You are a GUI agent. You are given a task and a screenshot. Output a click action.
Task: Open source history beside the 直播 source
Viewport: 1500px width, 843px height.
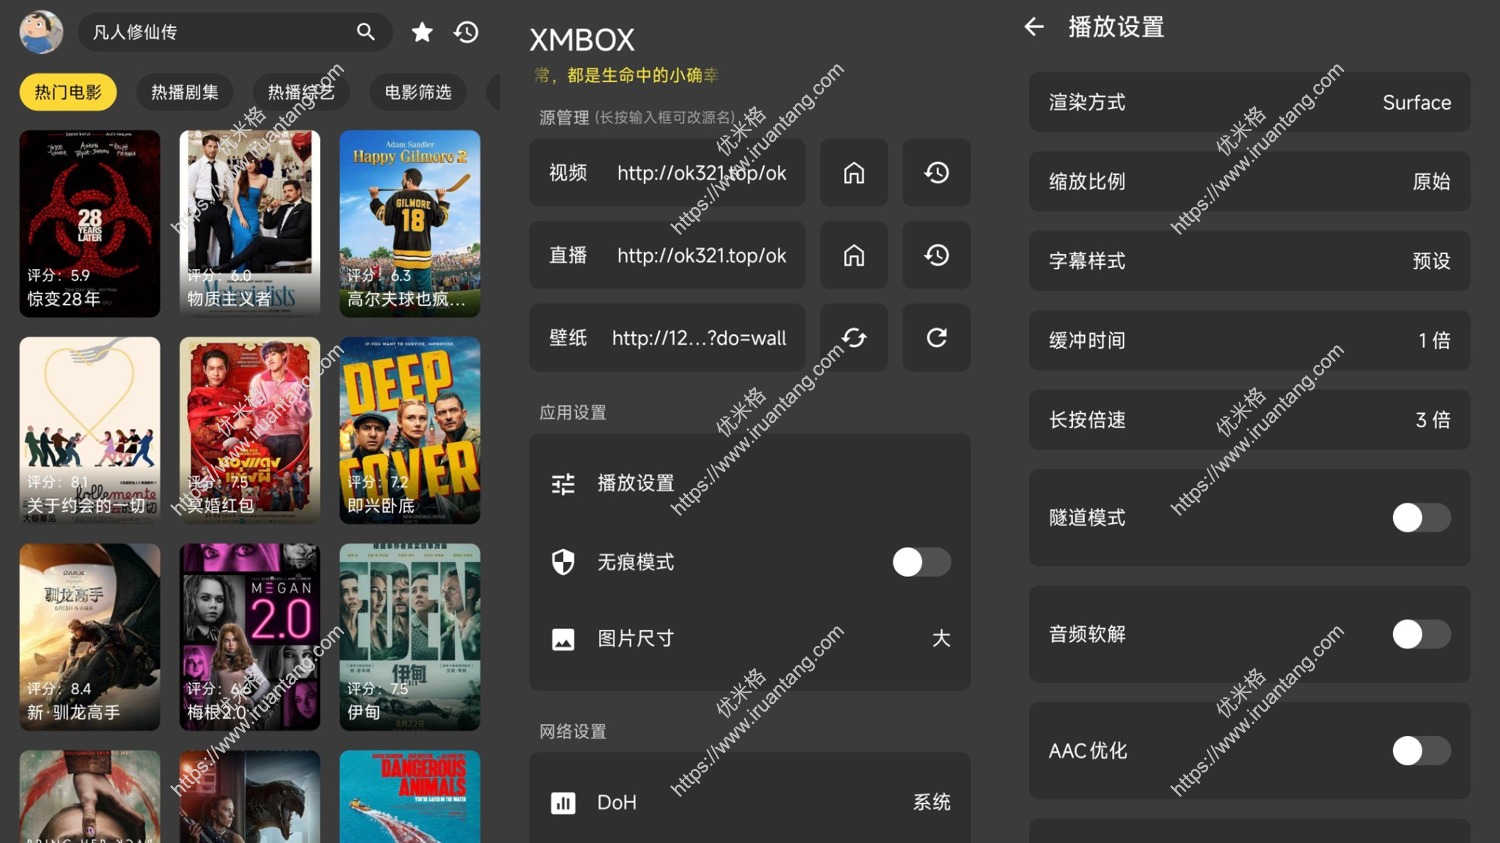tap(935, 255)
